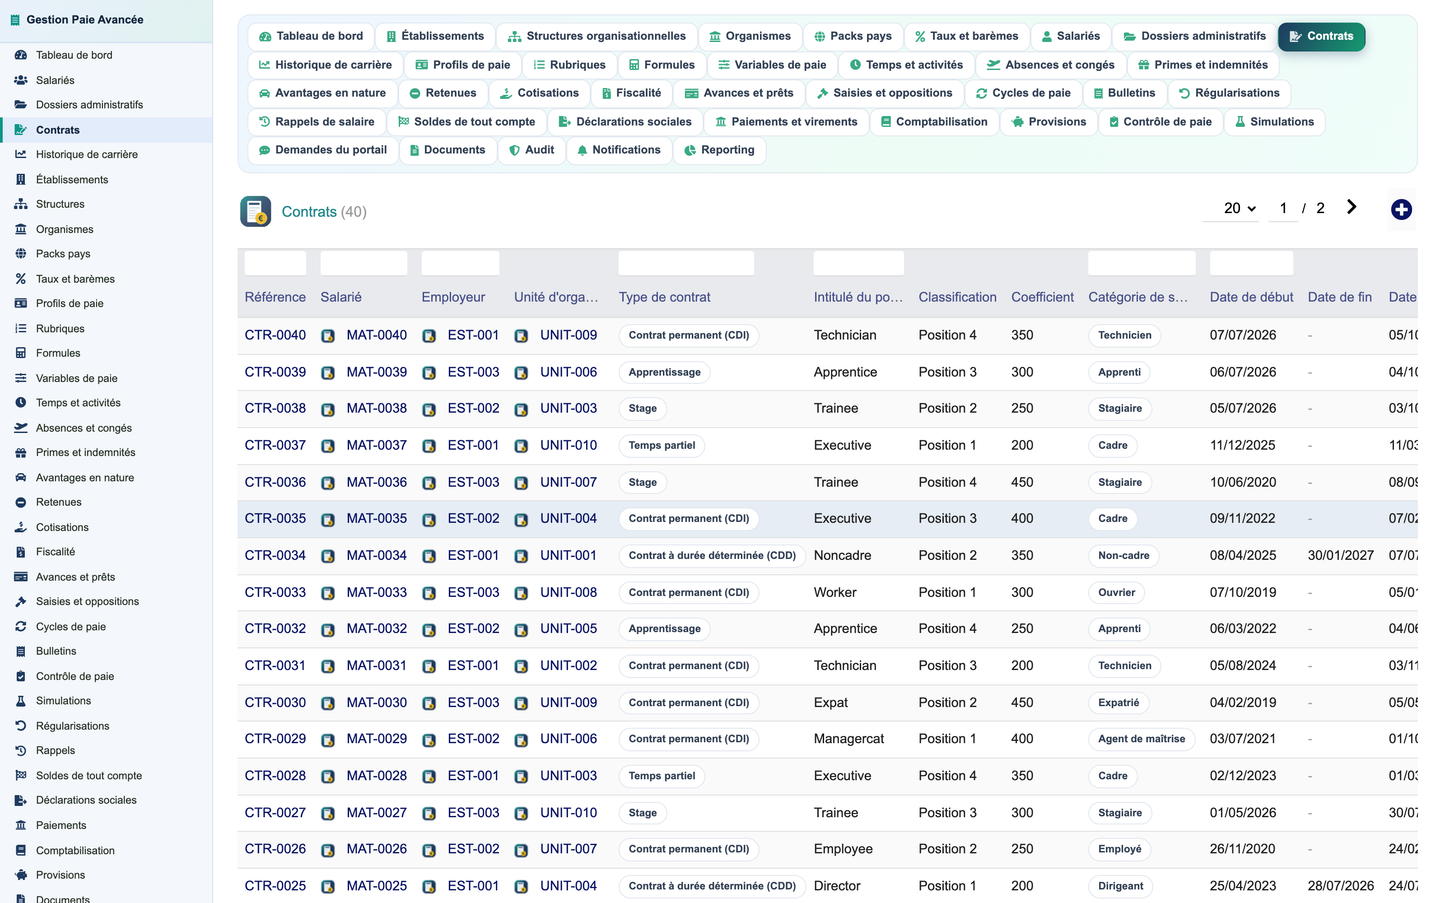Screen dimensions: 1445x903
Task: Open employee MAT-0030 link
Action: (376, 702)
